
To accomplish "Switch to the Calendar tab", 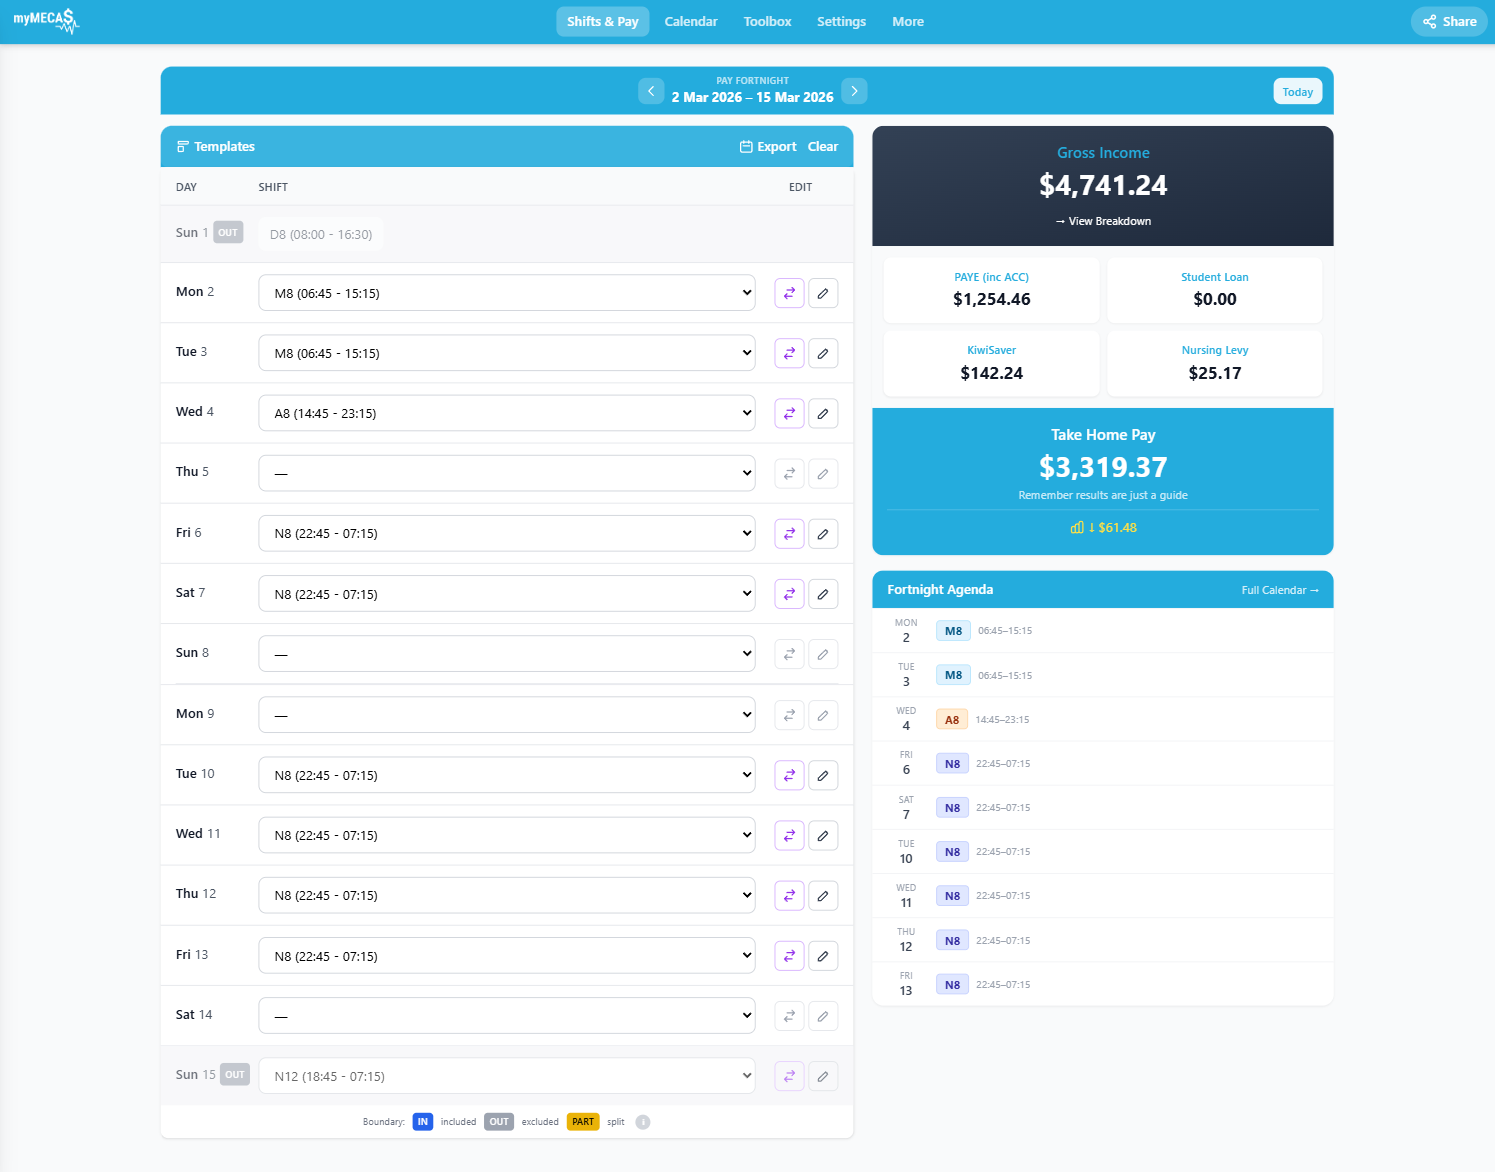I will 691,21.
